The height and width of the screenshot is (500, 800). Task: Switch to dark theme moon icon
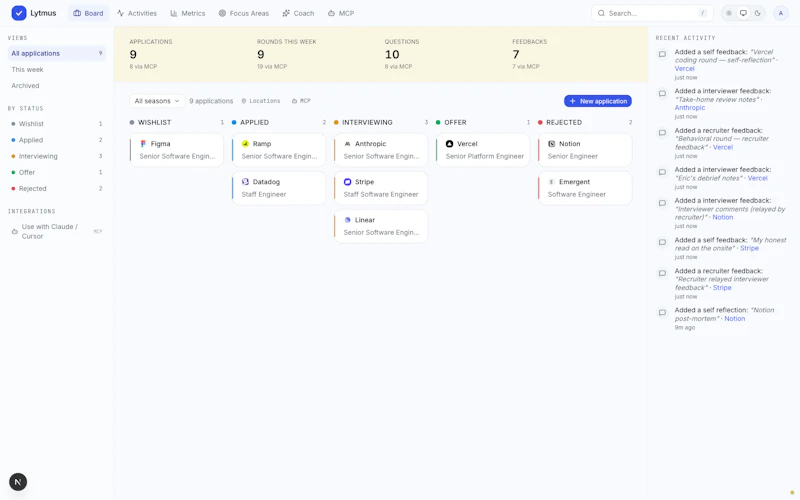click(x=758, y=13)
